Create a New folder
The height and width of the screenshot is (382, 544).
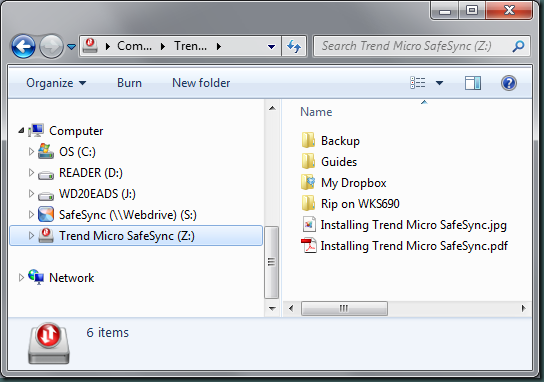pos(201,83)
